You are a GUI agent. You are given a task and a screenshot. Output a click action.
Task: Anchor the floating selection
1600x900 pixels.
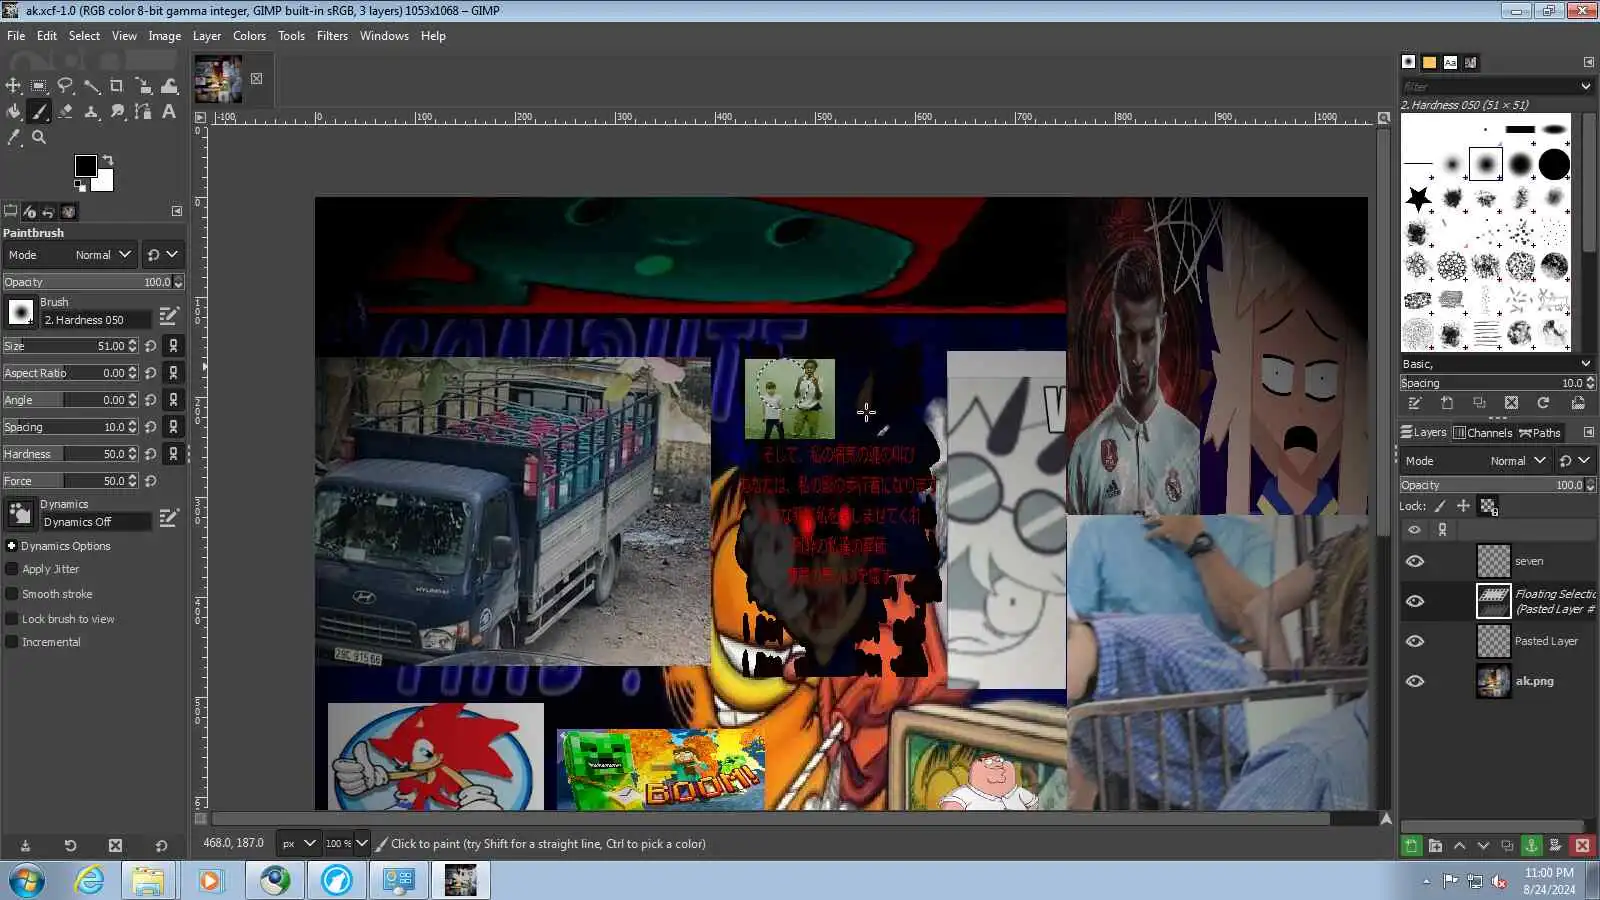[1531, 846]
